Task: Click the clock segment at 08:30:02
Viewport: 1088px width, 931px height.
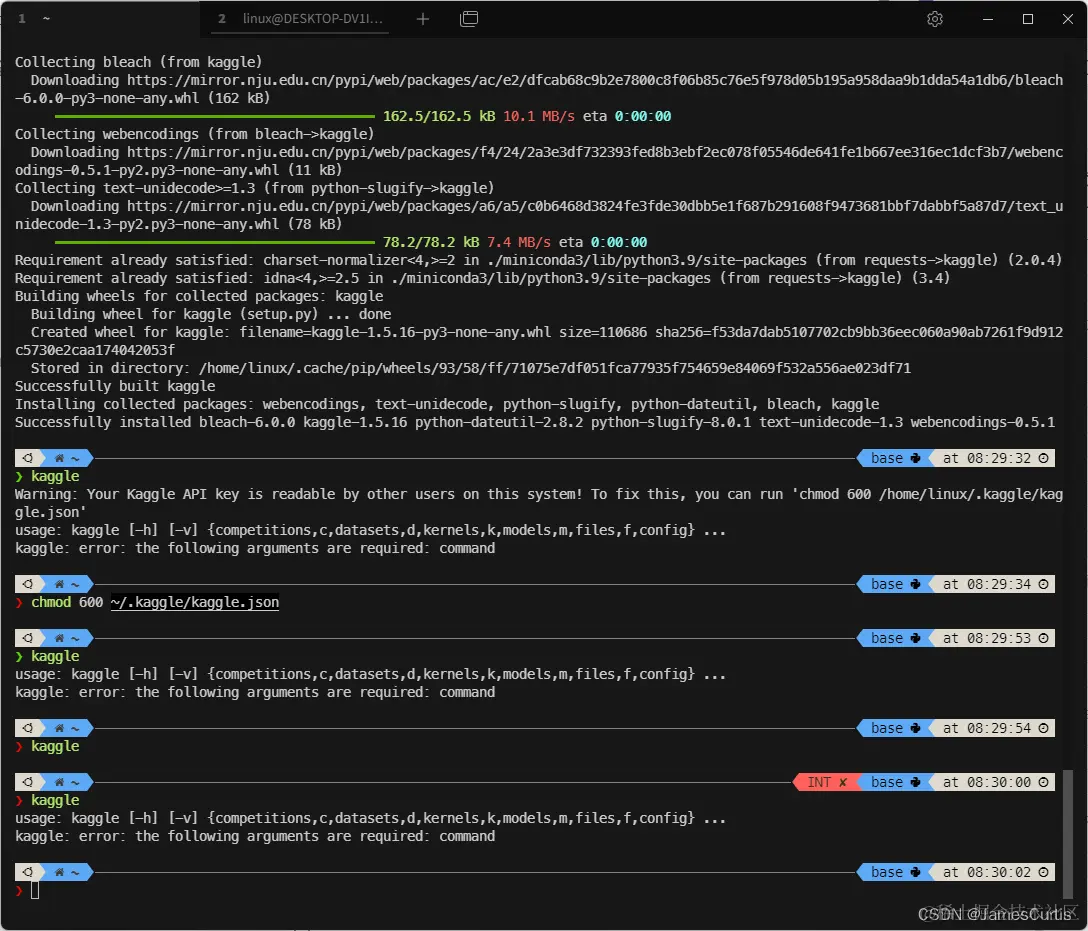Action: tap(994, 872)
